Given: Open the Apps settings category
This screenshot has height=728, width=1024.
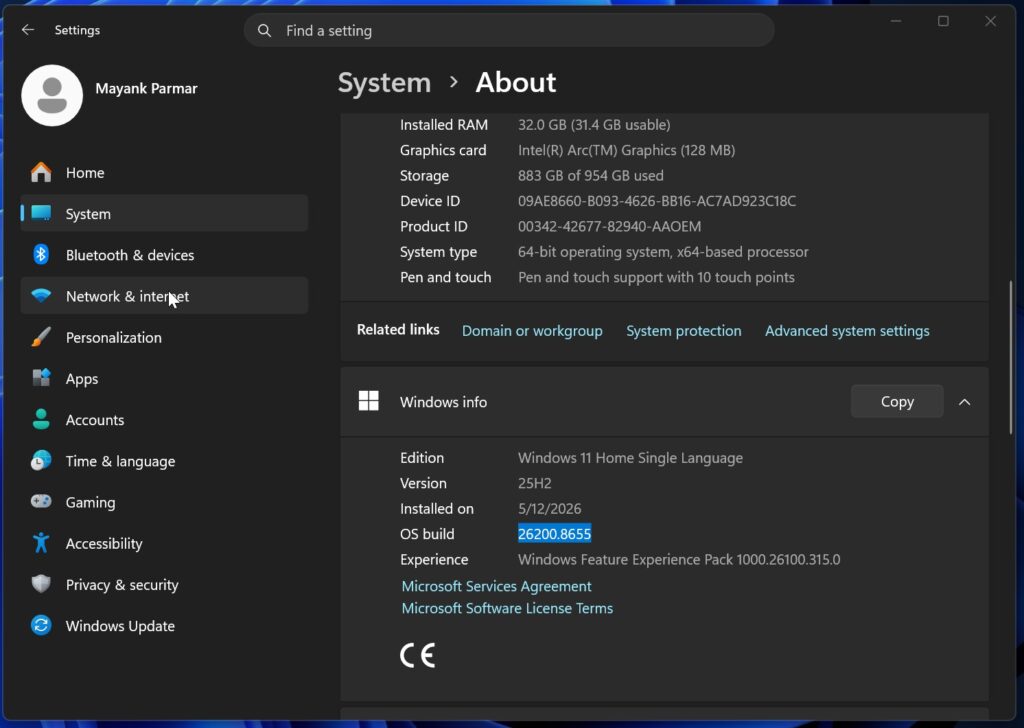Looking at the screenshot, I should pos(165,378).
